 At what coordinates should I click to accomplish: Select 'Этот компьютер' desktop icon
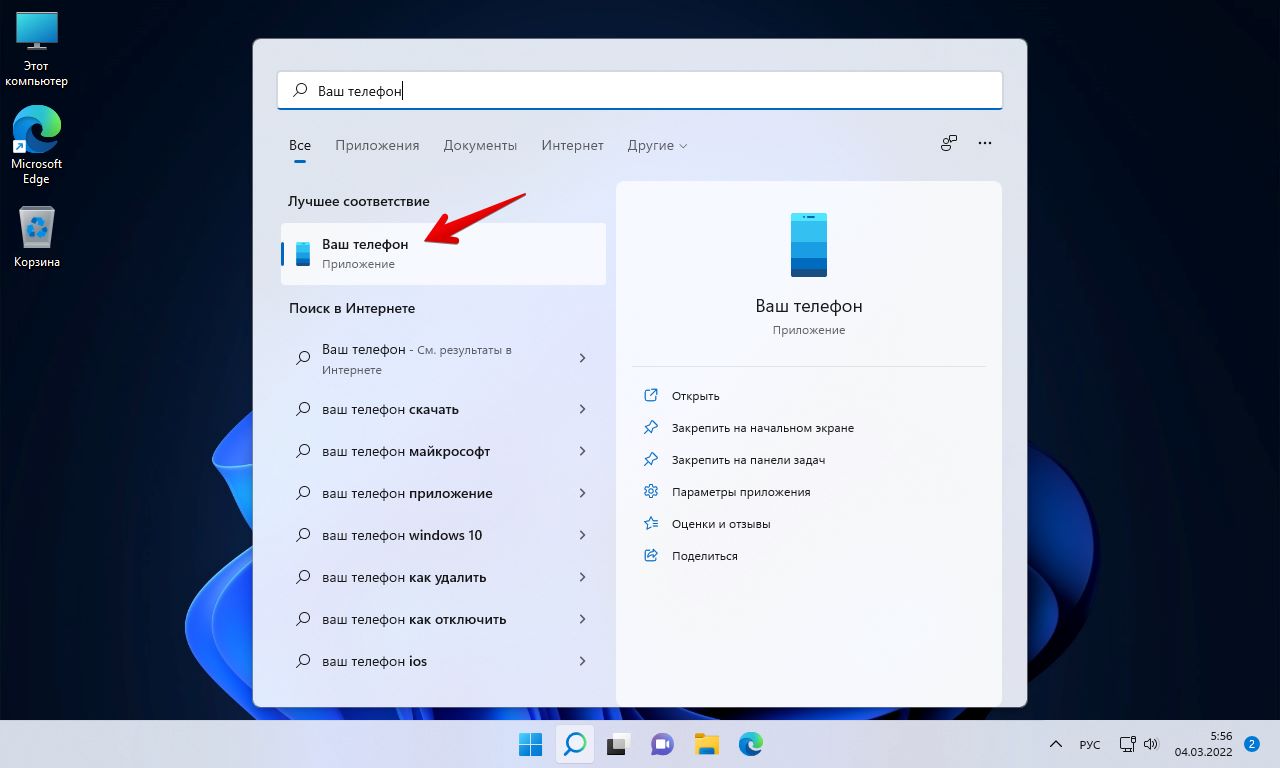[x=37, y=50]
